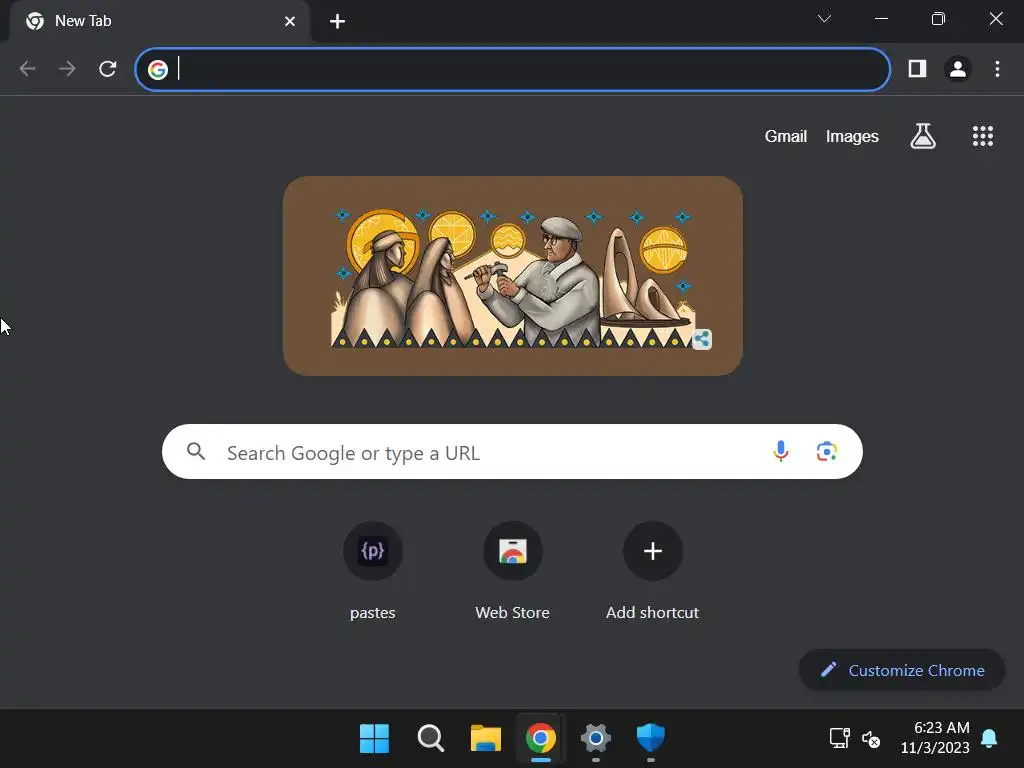The height and width of the screenshot is (768, 1024).
Task: Open the Google Doodle artwork
Action: 513,276
